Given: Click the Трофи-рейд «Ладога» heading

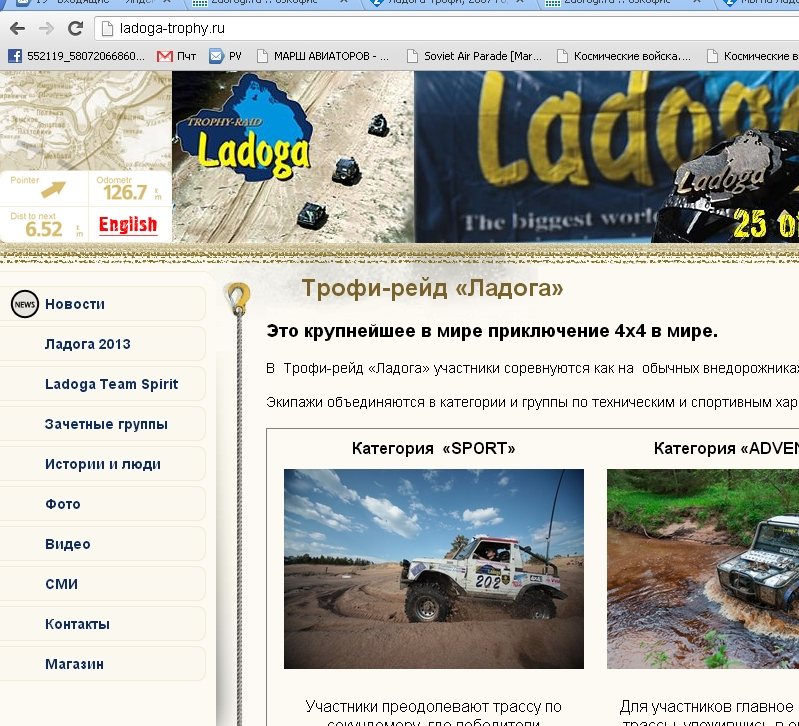Looking at the screenshot, I should (432, 288).
